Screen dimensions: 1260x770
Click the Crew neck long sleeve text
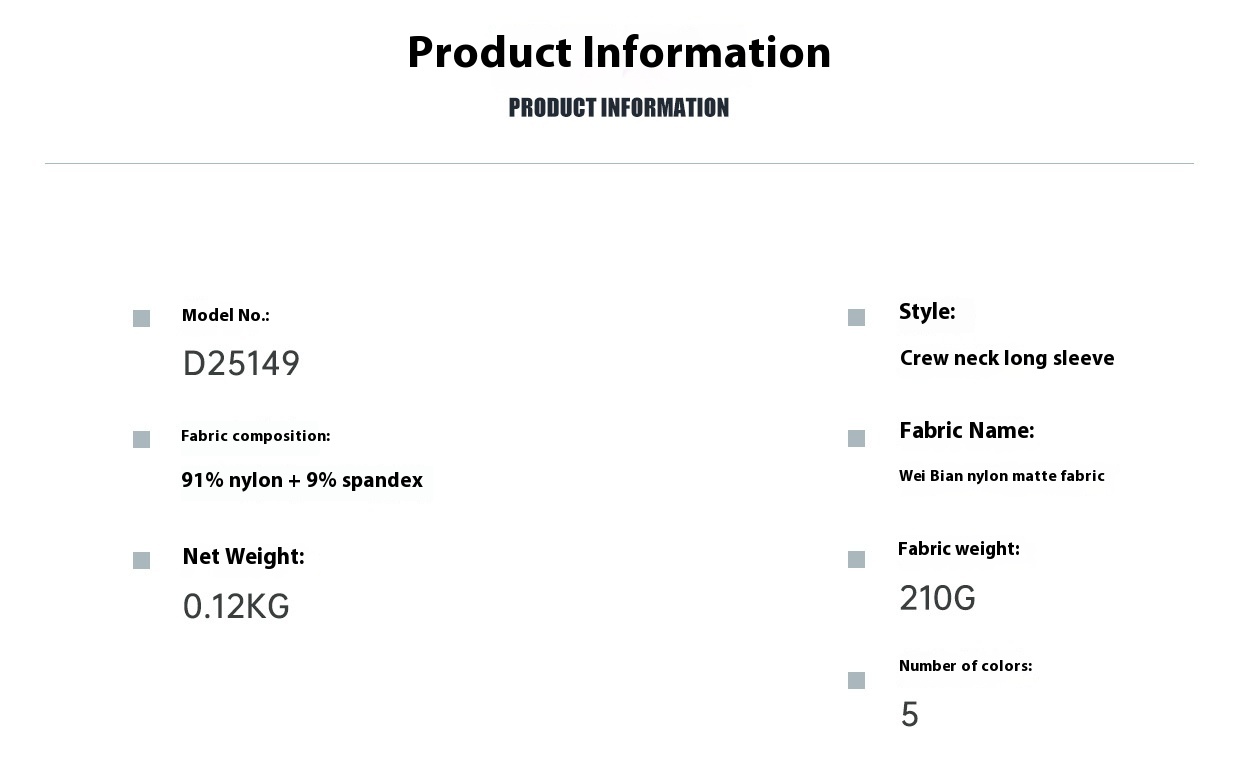[x=1007, y=359]
